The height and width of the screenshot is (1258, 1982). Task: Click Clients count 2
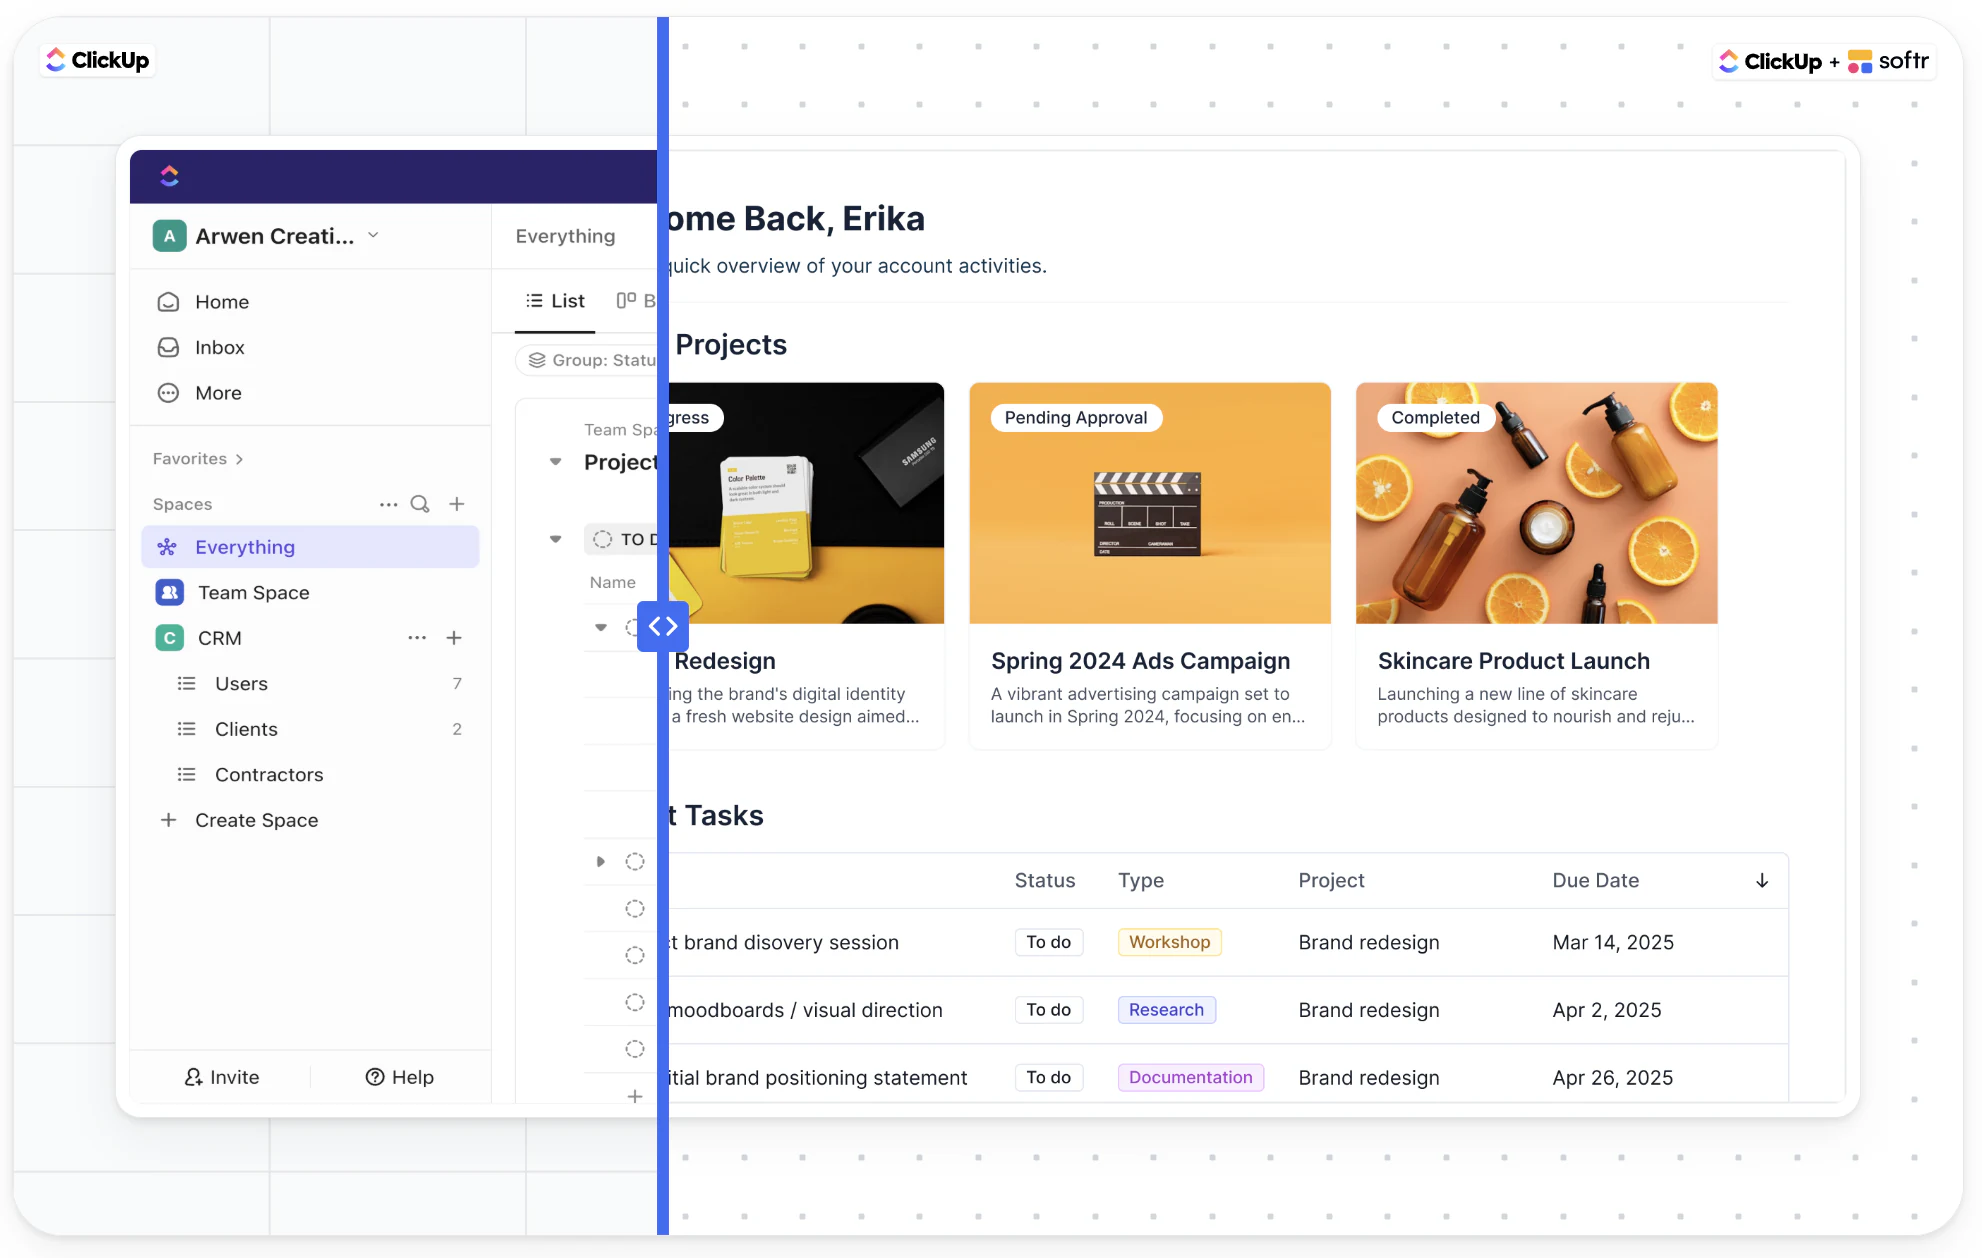point(457,729)
